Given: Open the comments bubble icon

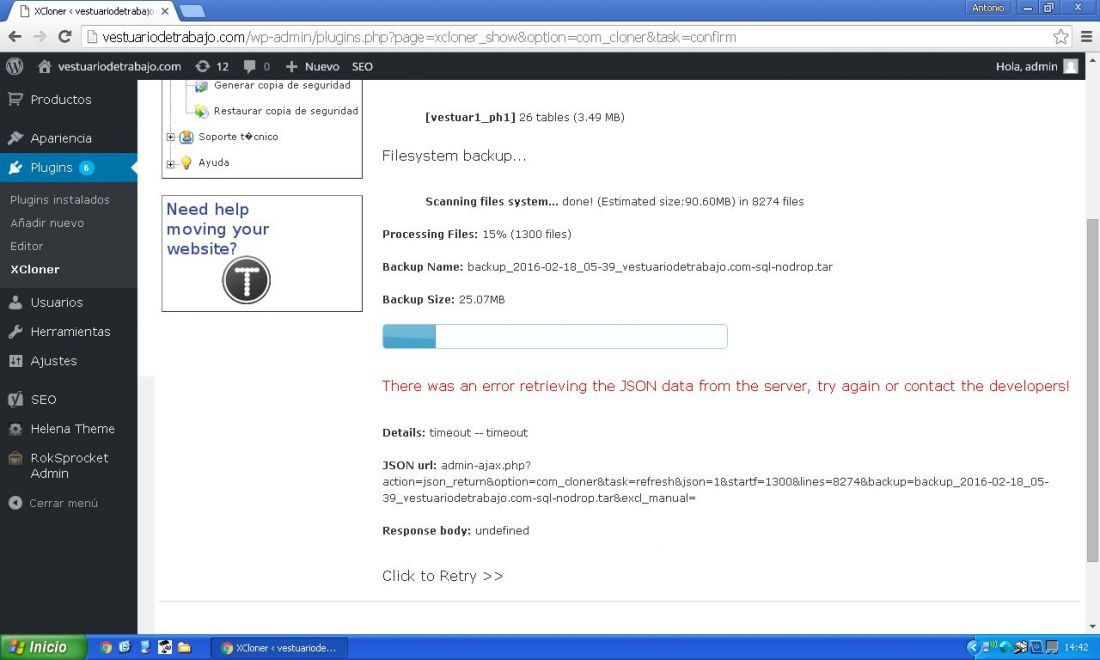Looking at the screenshot, I should pyautogui.click(x=249, y=66).
